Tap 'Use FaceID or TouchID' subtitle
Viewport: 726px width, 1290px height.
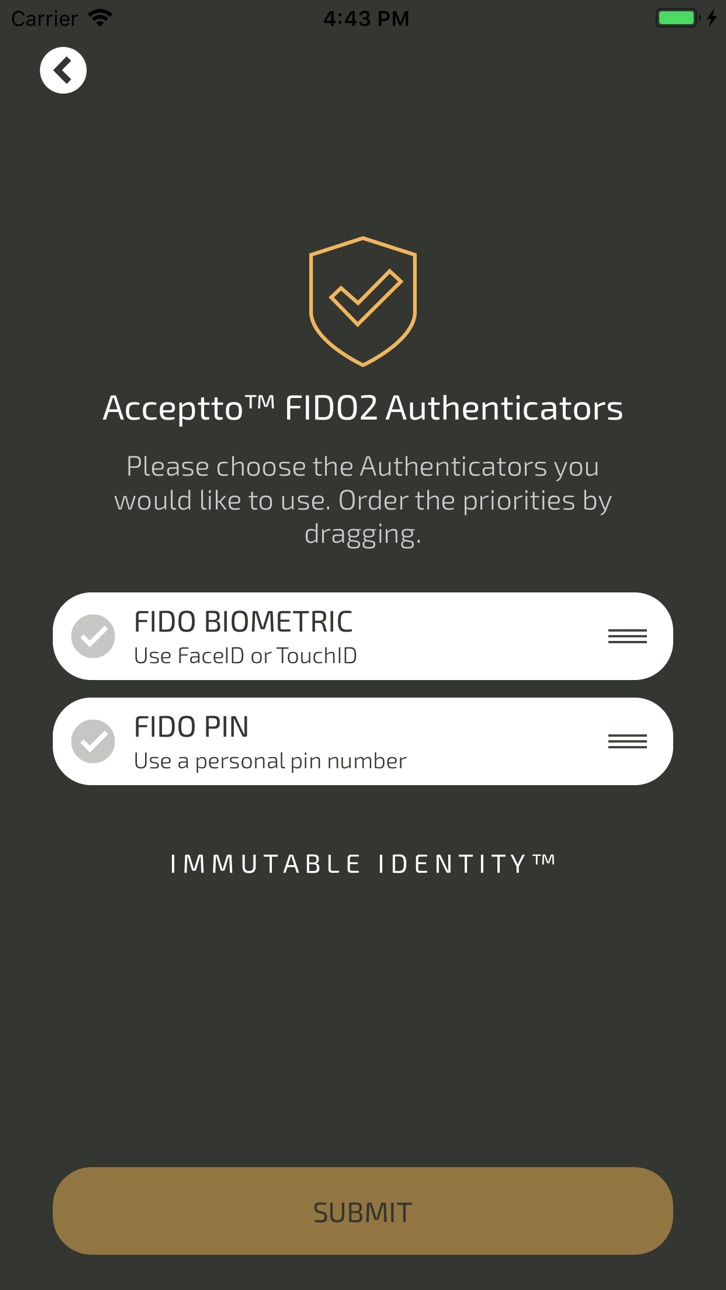(x=245, y=656)
